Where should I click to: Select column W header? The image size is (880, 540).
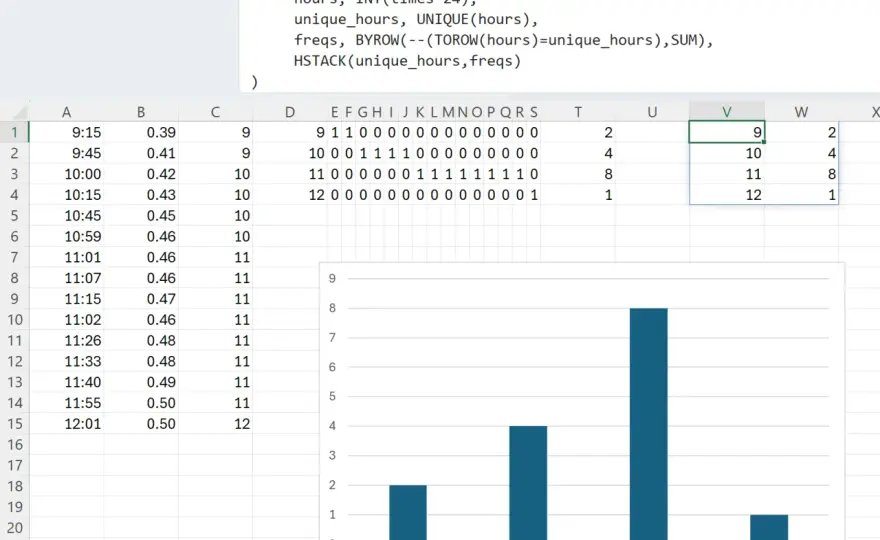tap(801, 112)
